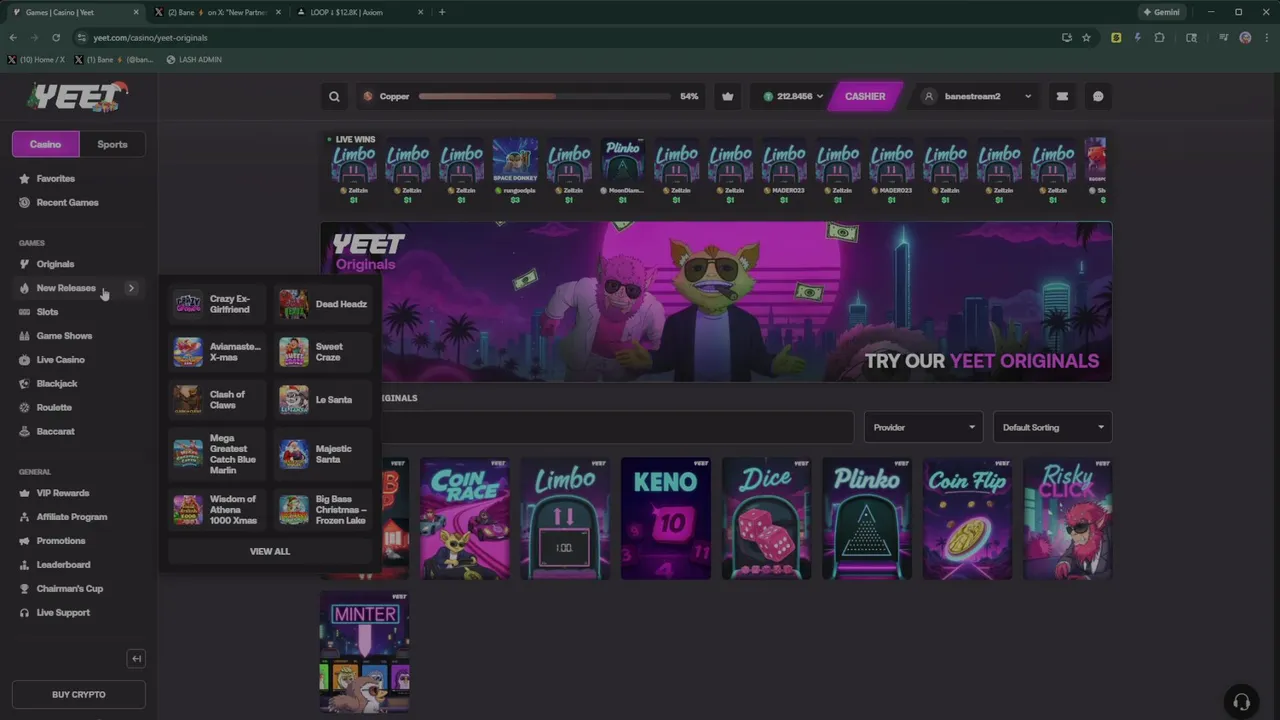Image resolution: width=1280 pixels, height=720 pixels.
Task: Switch to the Sports tab
Action: (x=112, y=144)
